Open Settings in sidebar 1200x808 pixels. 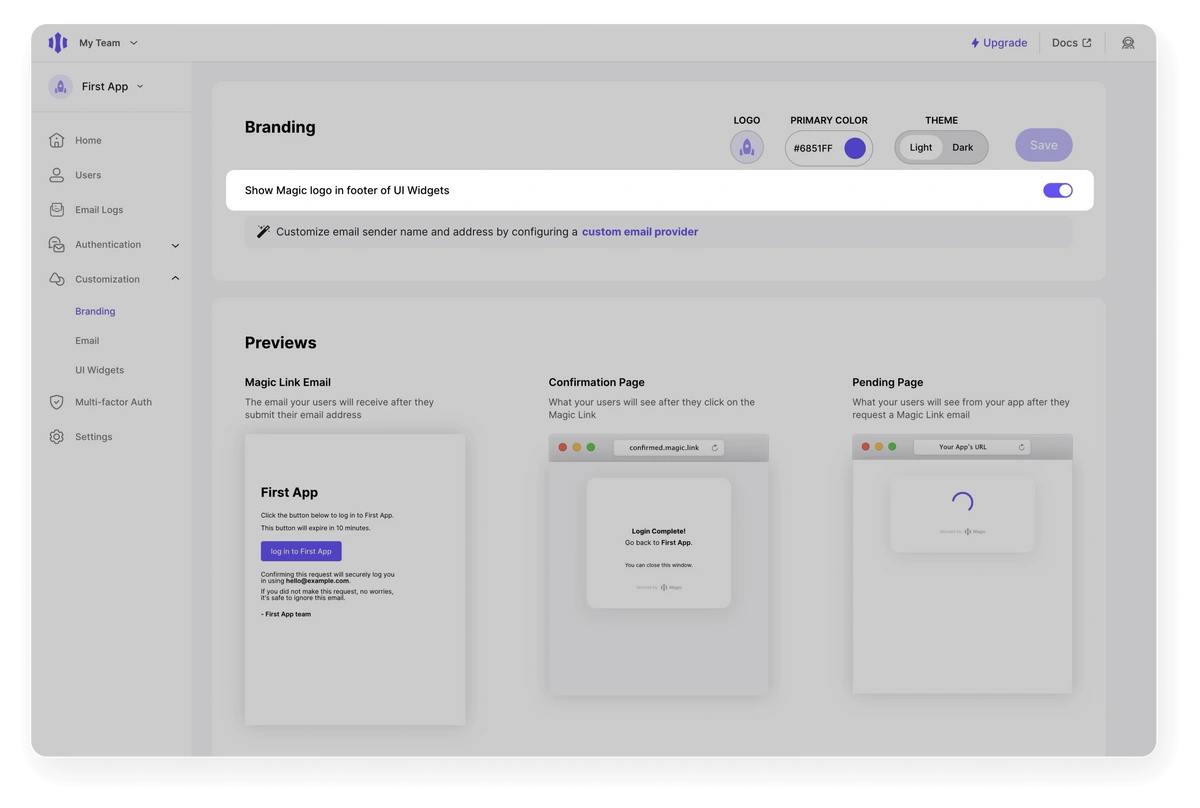94,437
